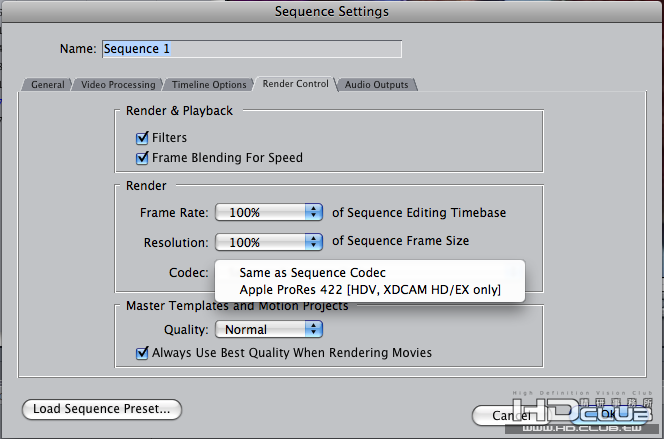Open the Audio Outputs tab
Viewport: 664px width, 439px height.
coord(376,85)
